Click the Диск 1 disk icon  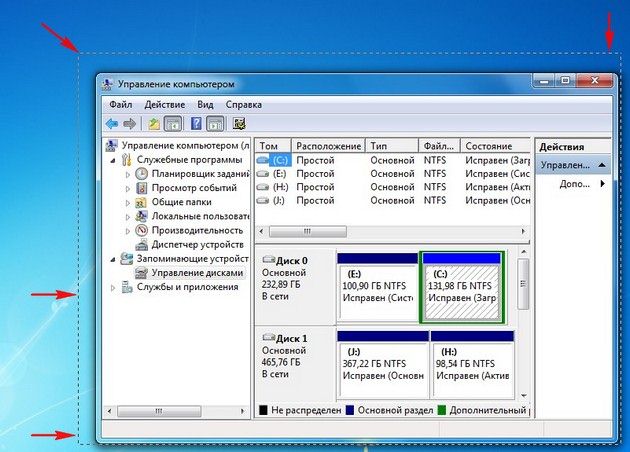click(x=268, y=337)
